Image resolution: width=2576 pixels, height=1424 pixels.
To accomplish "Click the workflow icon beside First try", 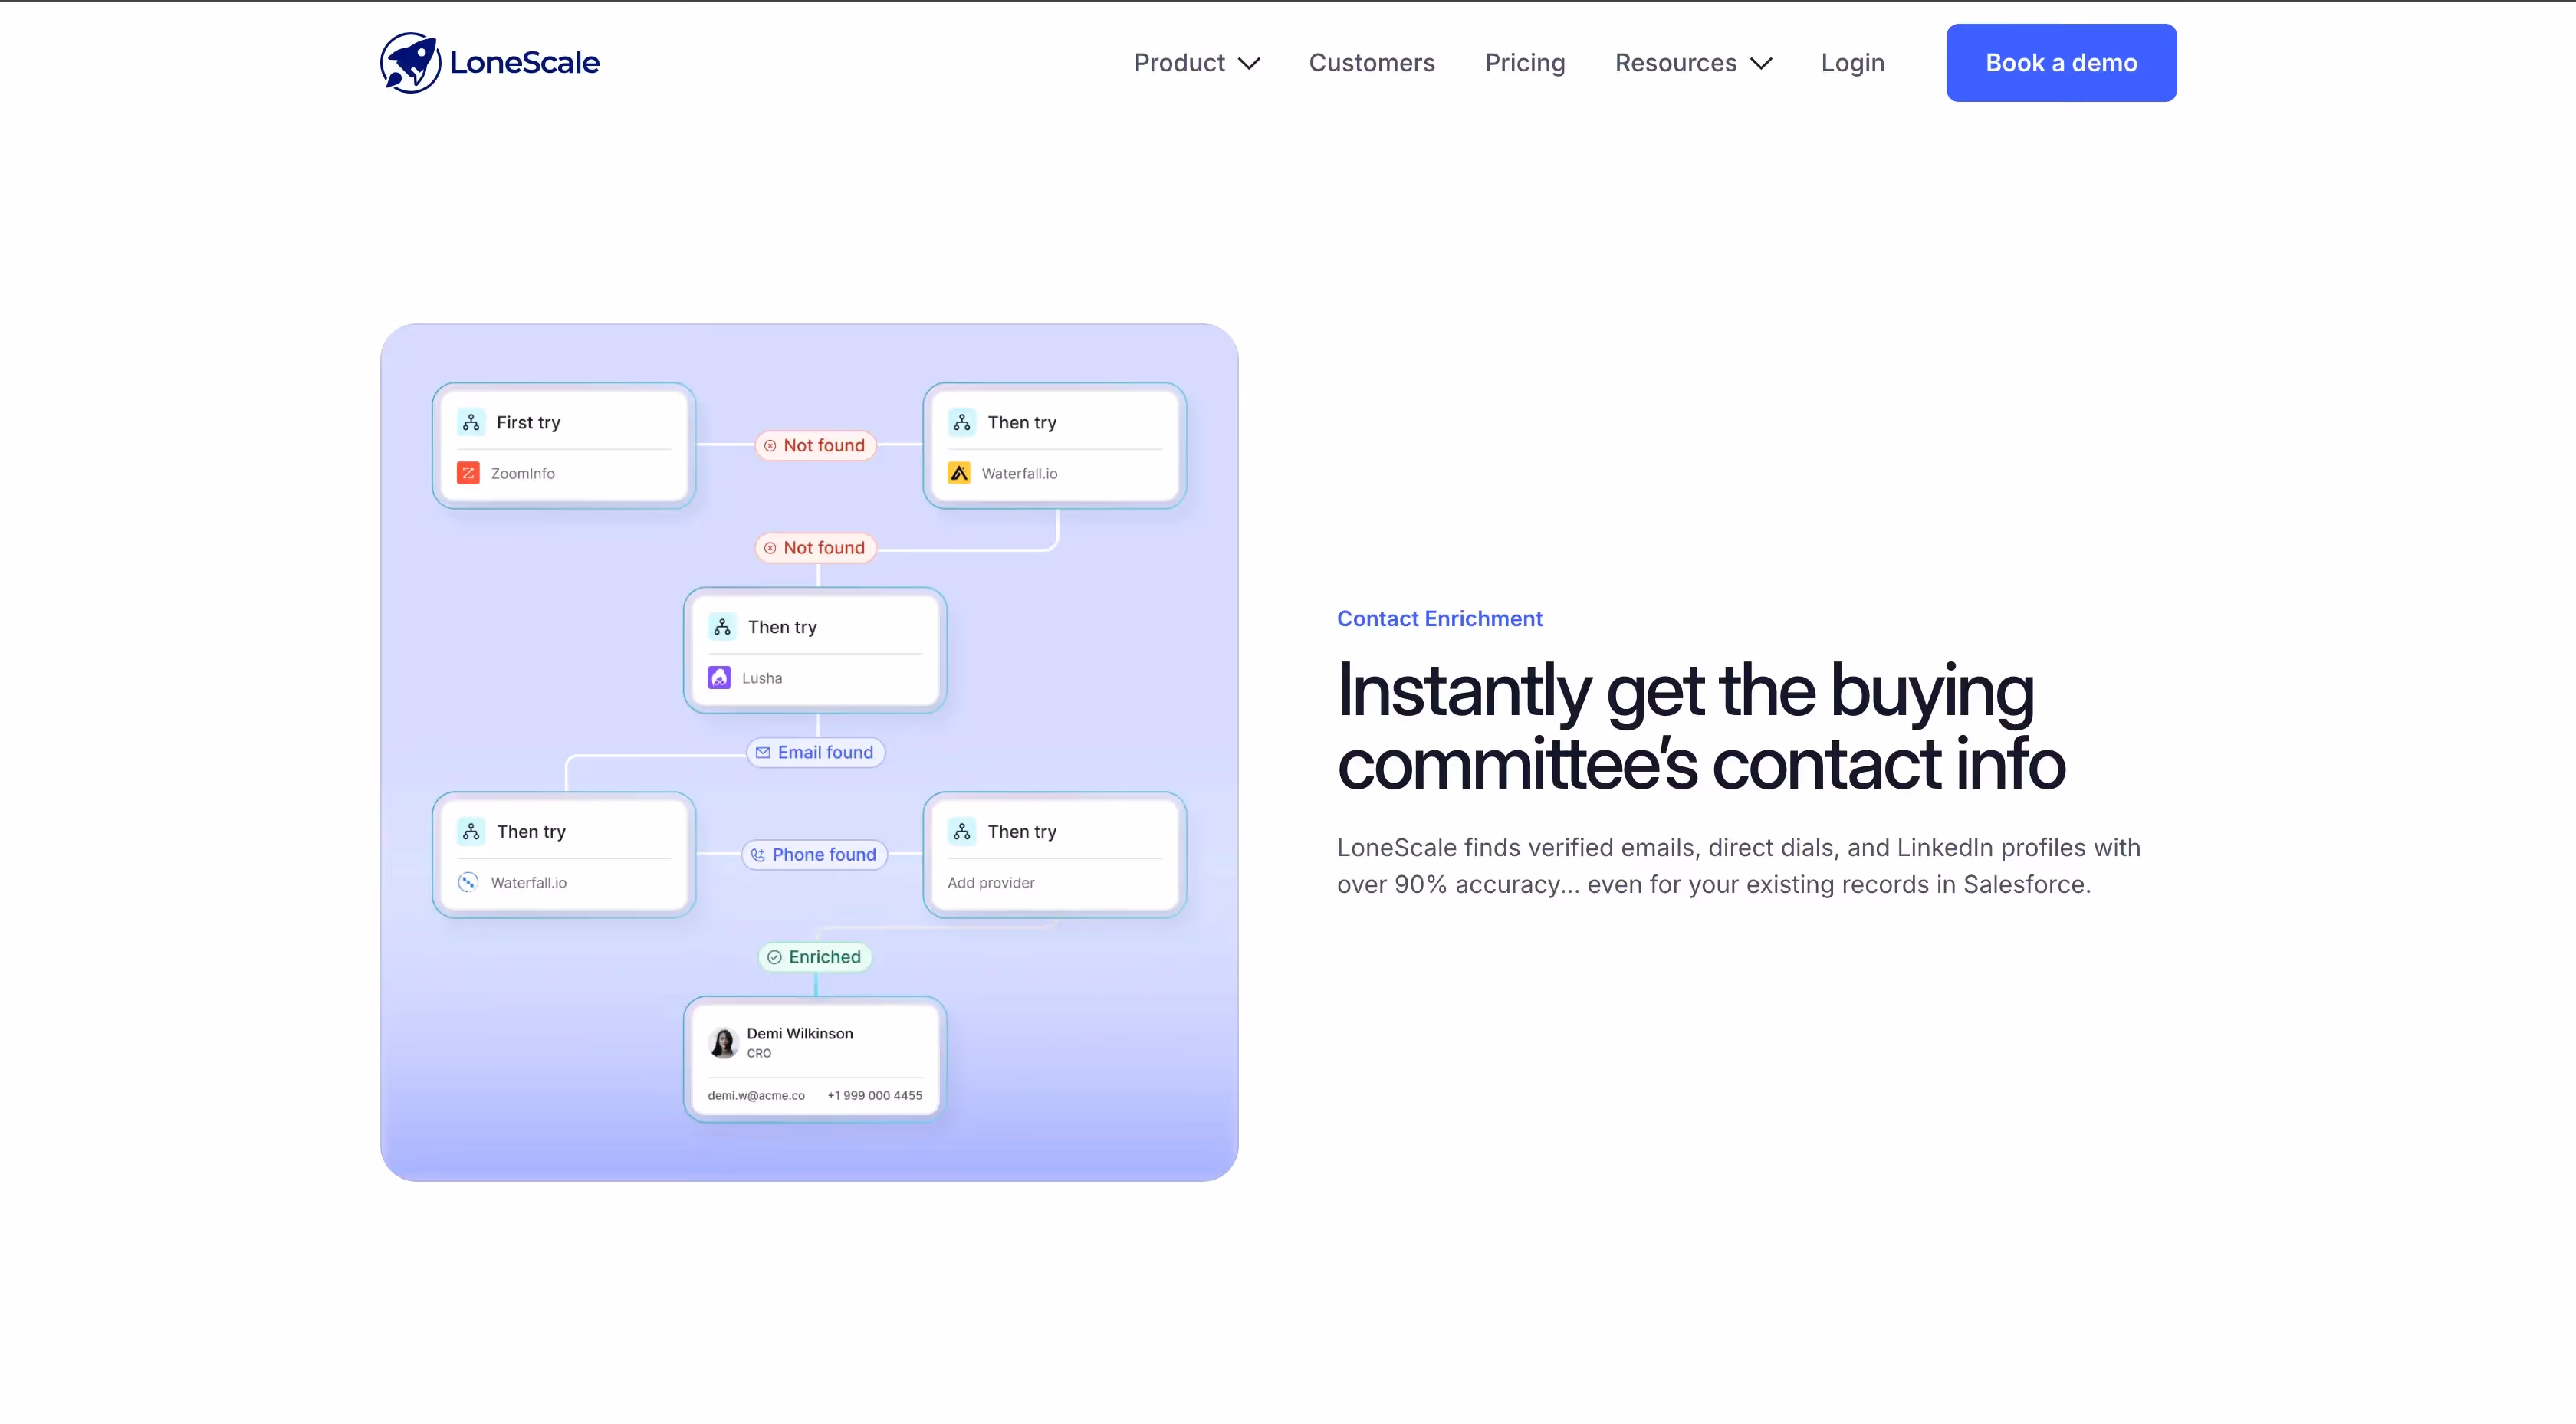I will 471,422.
